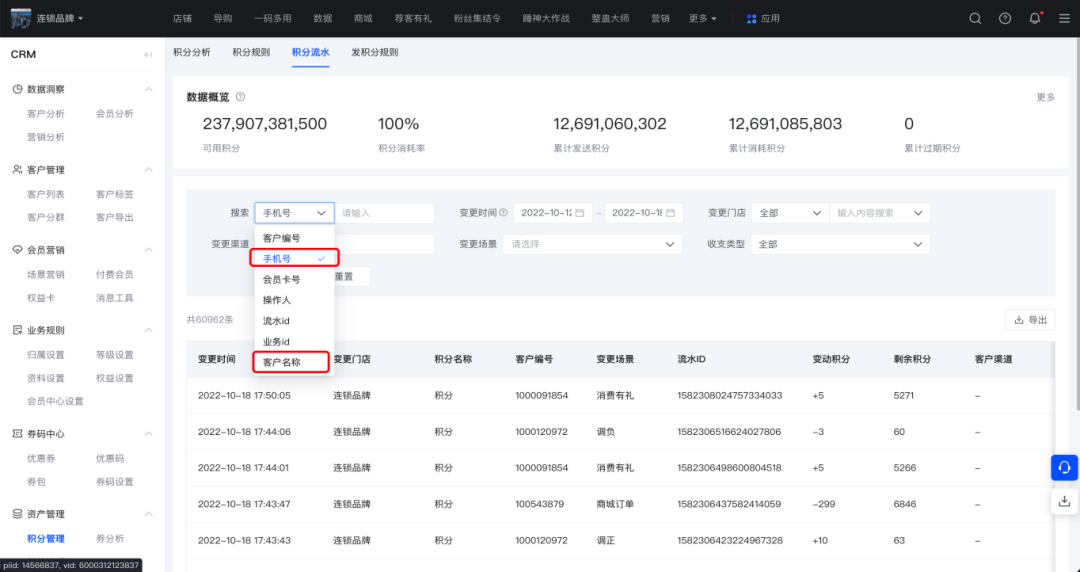Screen dimensions: 1080x572
Task: Select 会员卡号 in search dropdown
Action: (x=294, y=279)
